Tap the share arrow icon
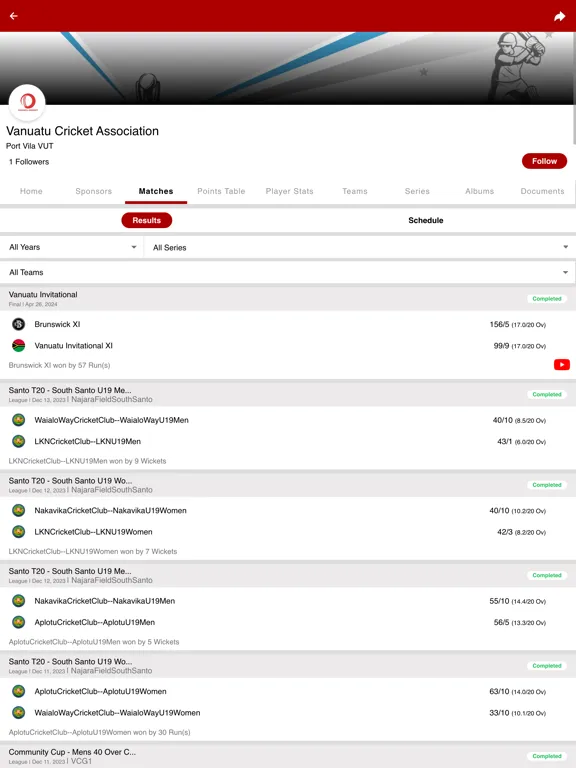The height and width of the screenshot is (768, 576). tap(559, 17)
